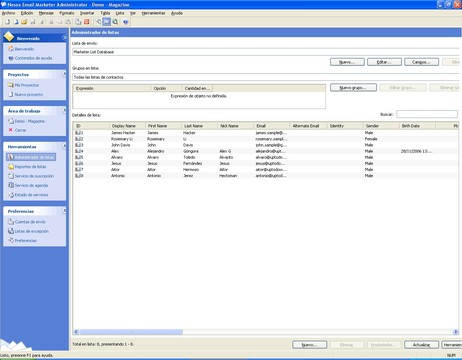The image size is (462, 360).
Task: Open the Tabla menu
Action: pyautogui.click(x=105, y=13)
